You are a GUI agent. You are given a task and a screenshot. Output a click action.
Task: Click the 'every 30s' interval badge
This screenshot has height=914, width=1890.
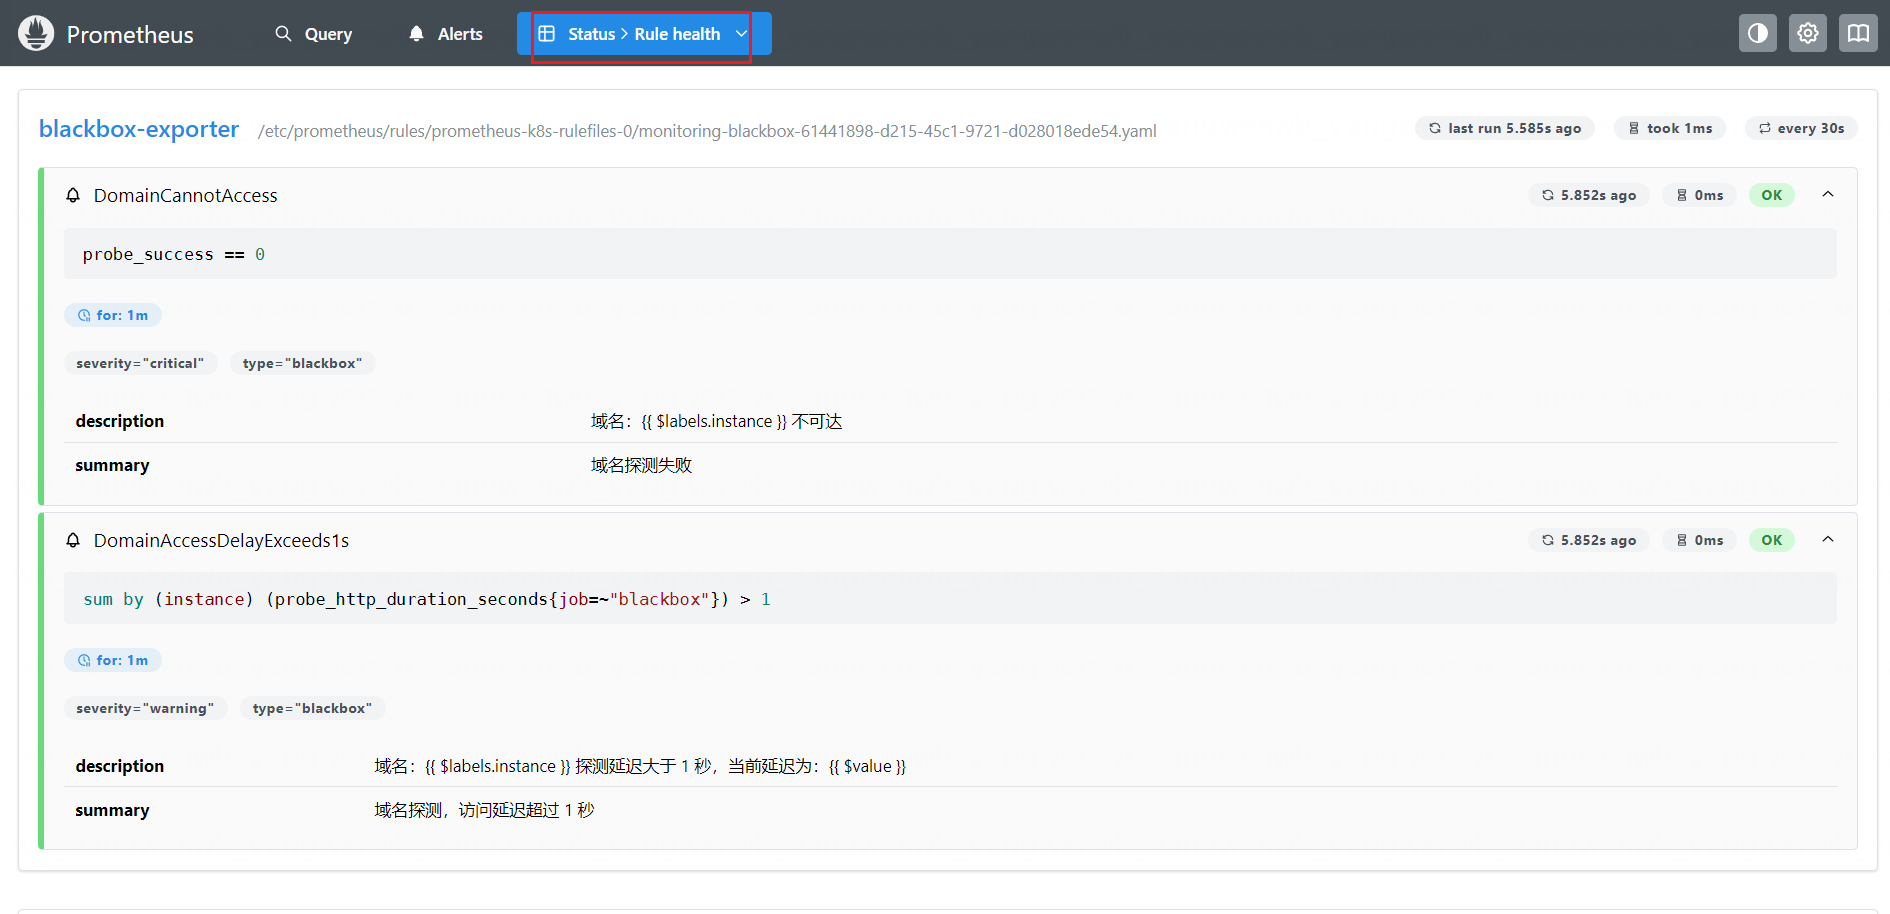click(1801, 128)
